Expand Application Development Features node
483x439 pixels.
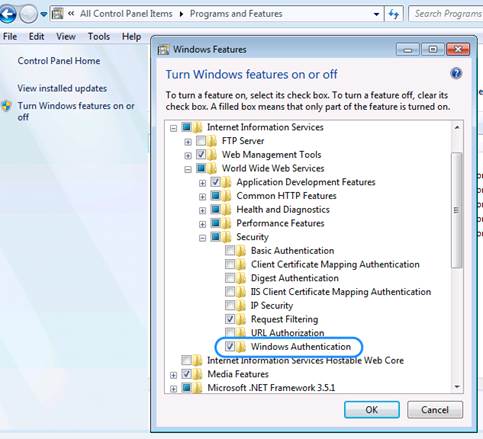tap(202, 183)
